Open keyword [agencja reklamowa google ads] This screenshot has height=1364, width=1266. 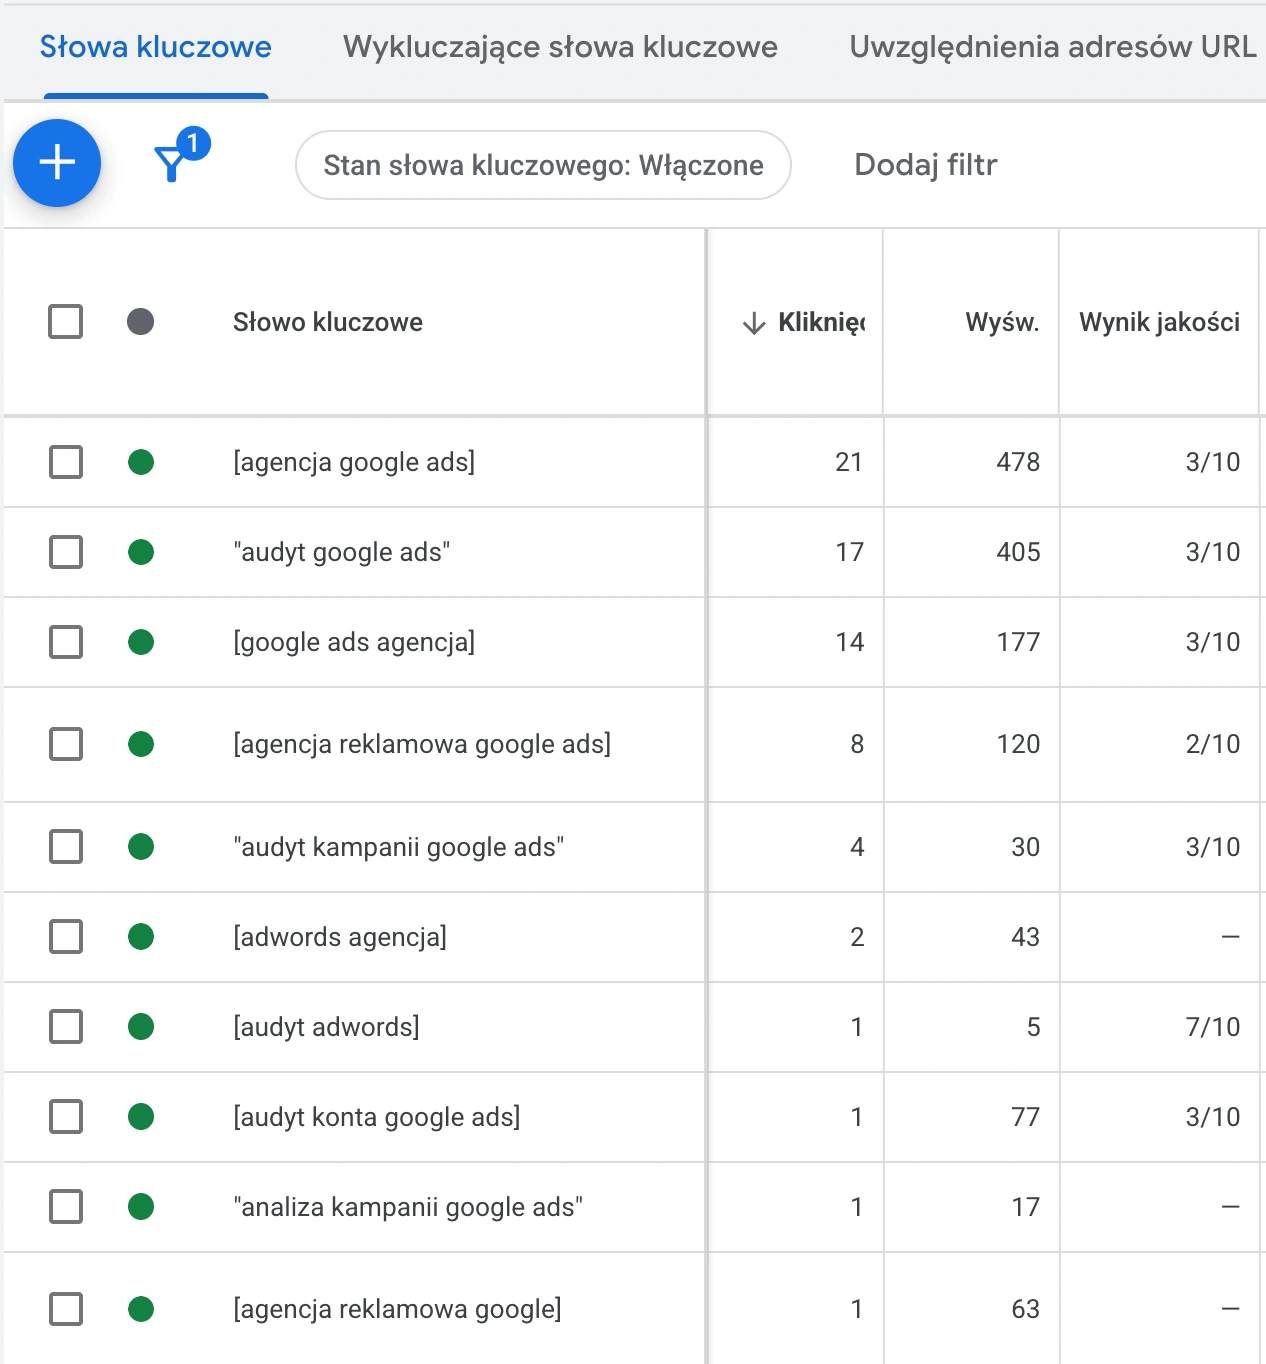coord(422,744)
